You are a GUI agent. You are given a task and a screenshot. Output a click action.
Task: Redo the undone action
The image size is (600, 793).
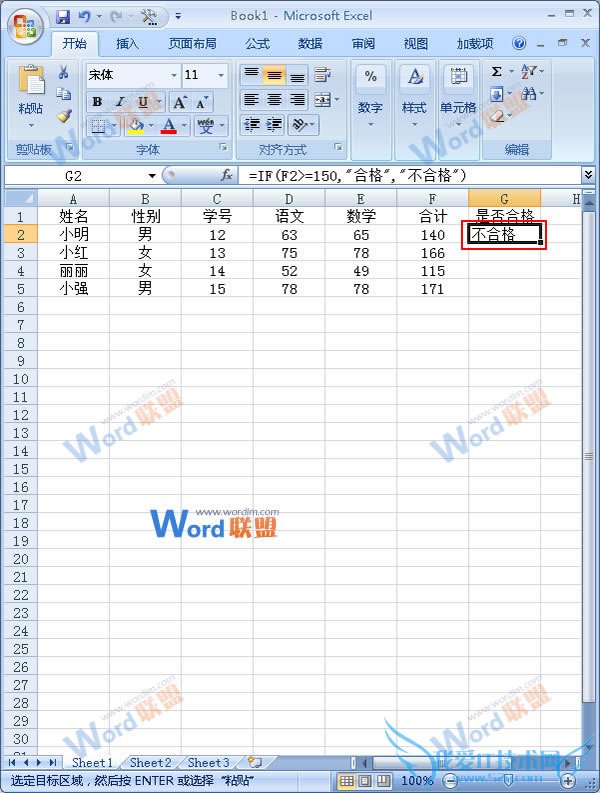coord(117,17)
